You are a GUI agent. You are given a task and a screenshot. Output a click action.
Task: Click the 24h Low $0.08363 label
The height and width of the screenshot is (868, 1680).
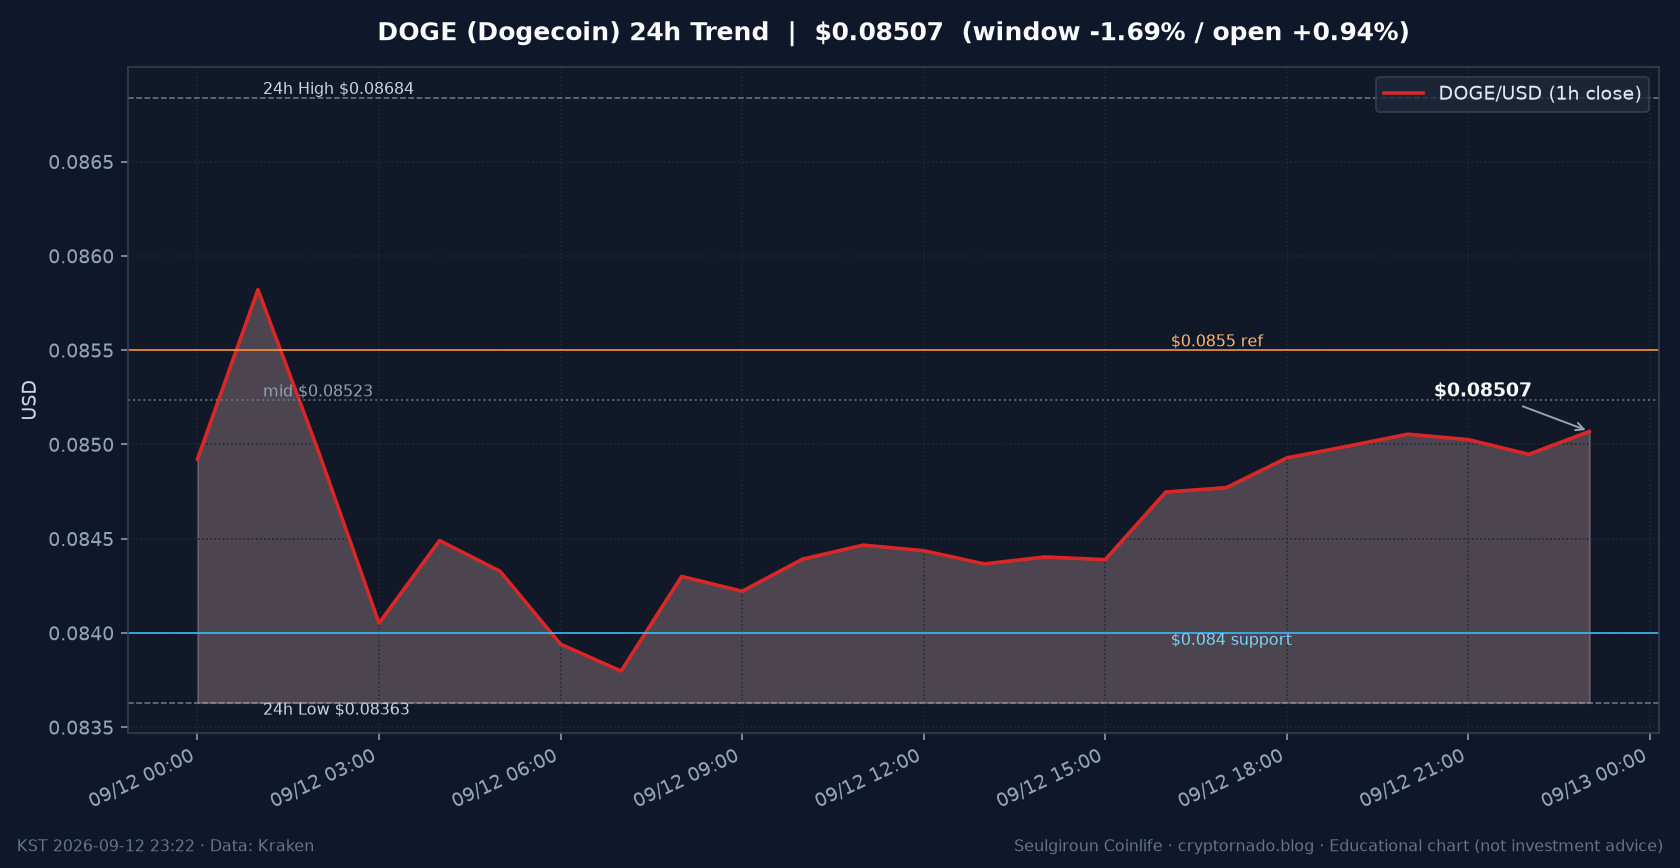point(336,710)
